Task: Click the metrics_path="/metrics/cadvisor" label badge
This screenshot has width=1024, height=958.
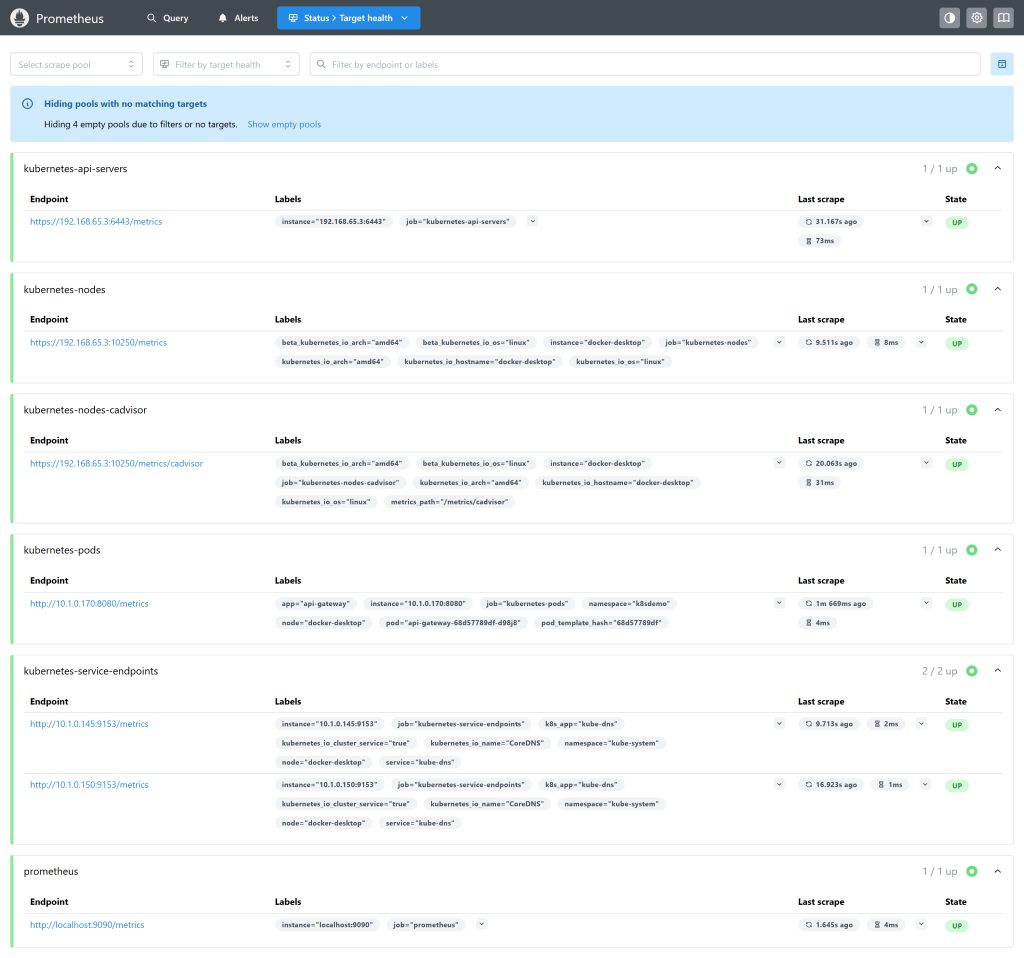Action: click(x=449, y=502)
